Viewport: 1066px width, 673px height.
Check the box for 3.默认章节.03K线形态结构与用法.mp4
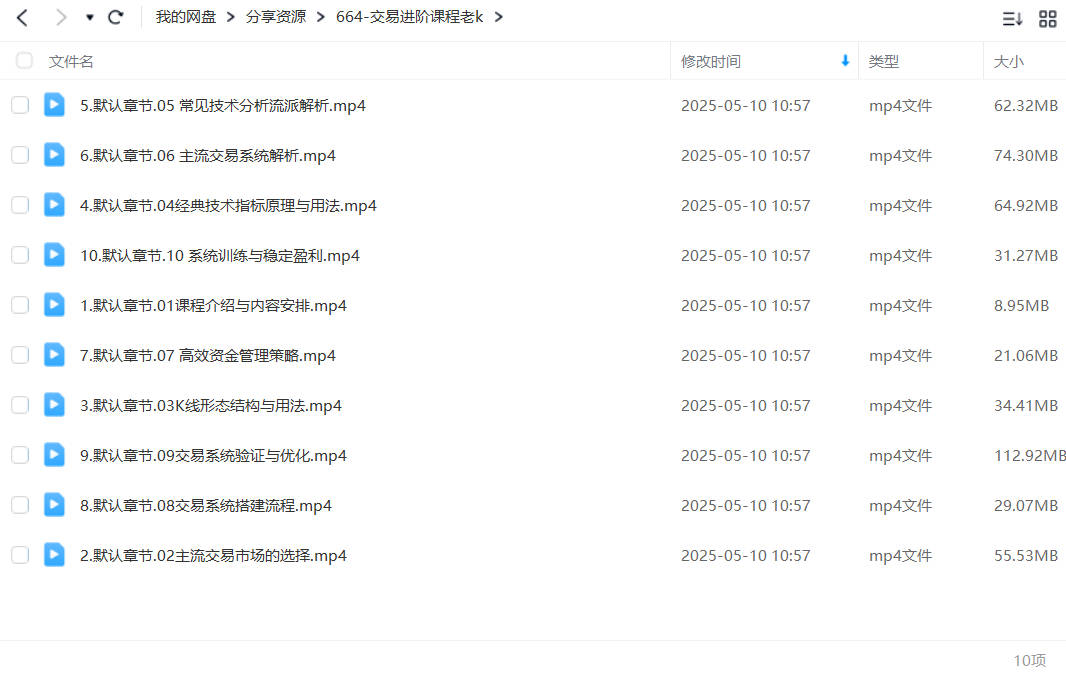20,405
